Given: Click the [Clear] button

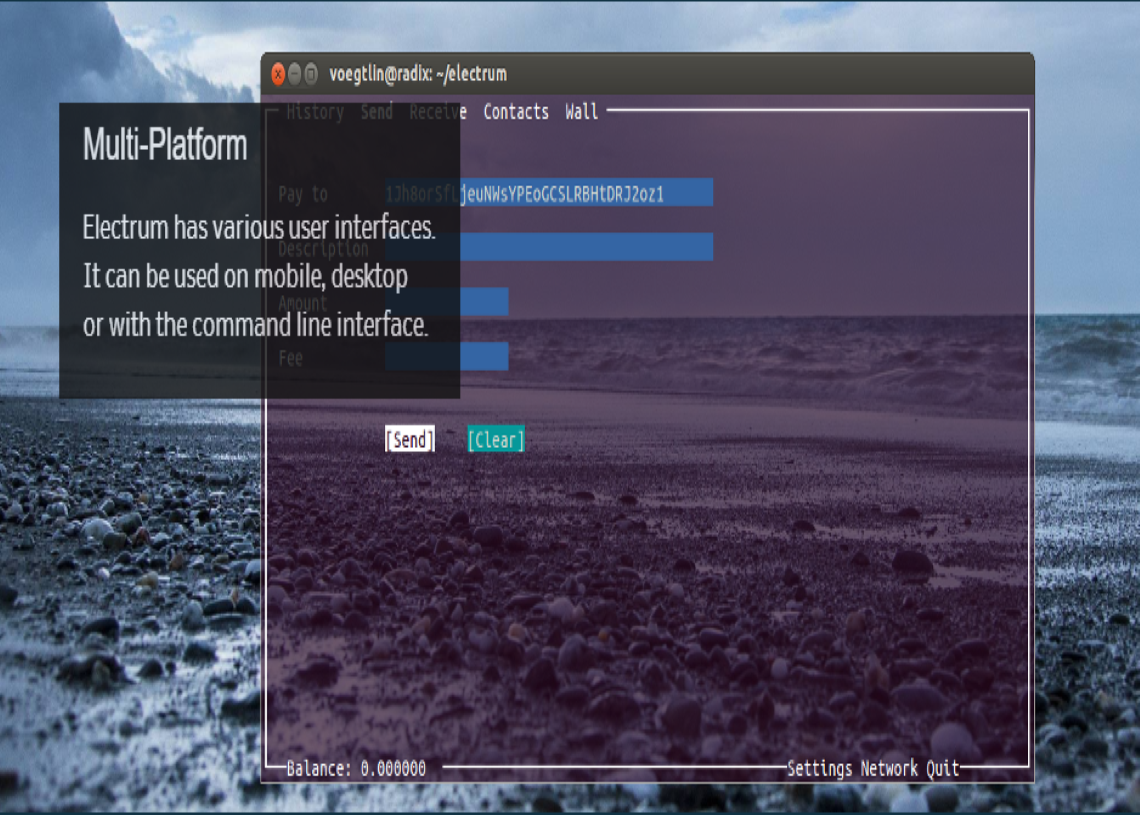Looking at the screenshot, I should pos(496,439).
